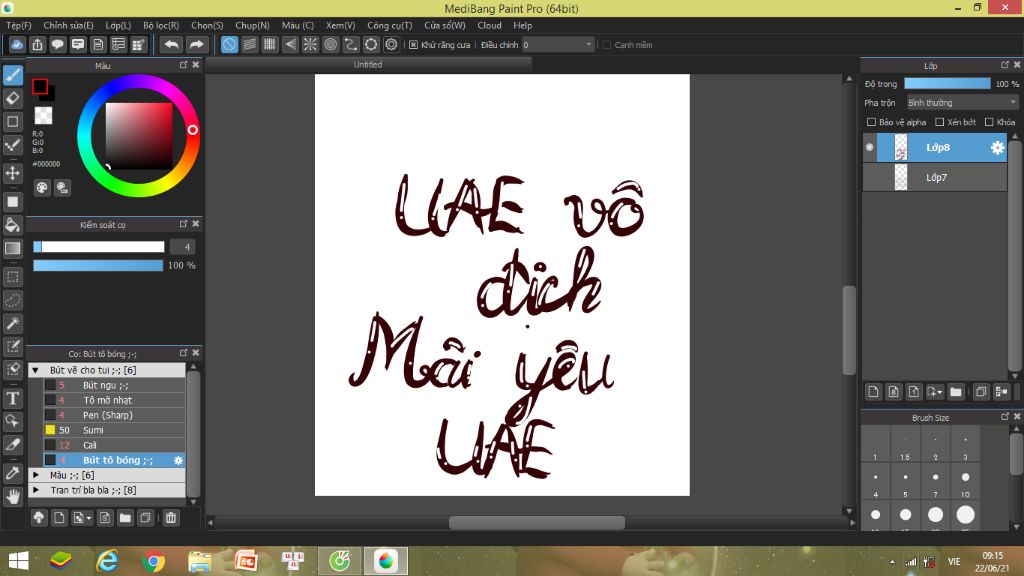Enable crisscross grid snap guide
The image size is (1024, 576).
[270, 44]
